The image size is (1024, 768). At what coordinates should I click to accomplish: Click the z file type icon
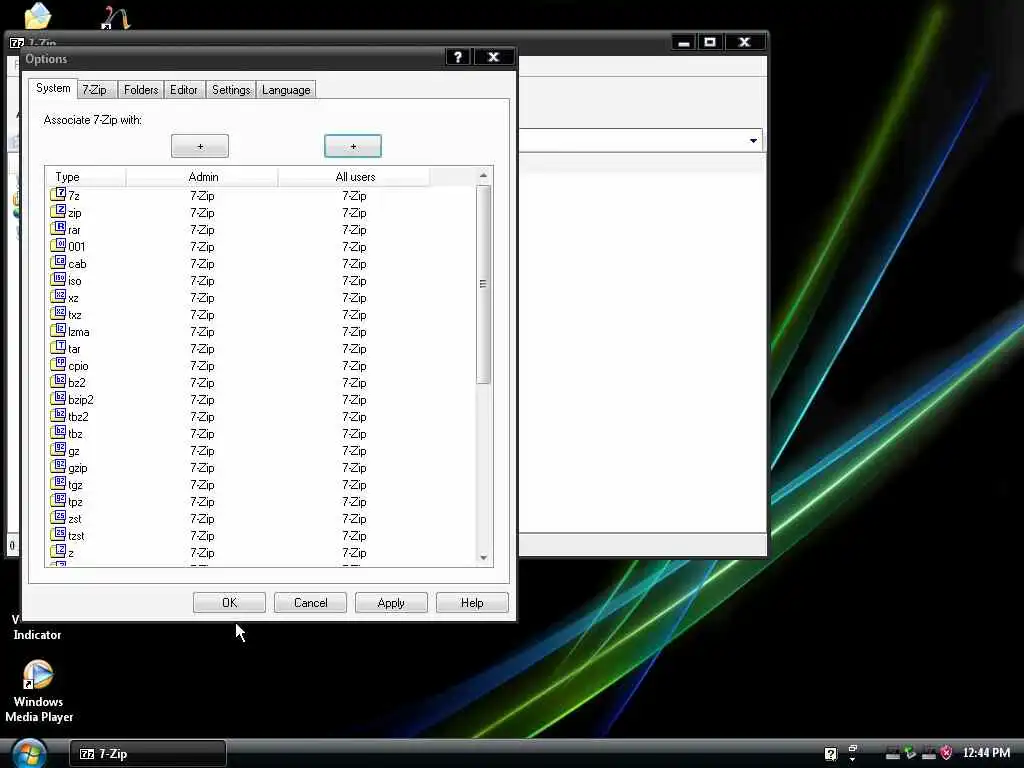(58, 551)
